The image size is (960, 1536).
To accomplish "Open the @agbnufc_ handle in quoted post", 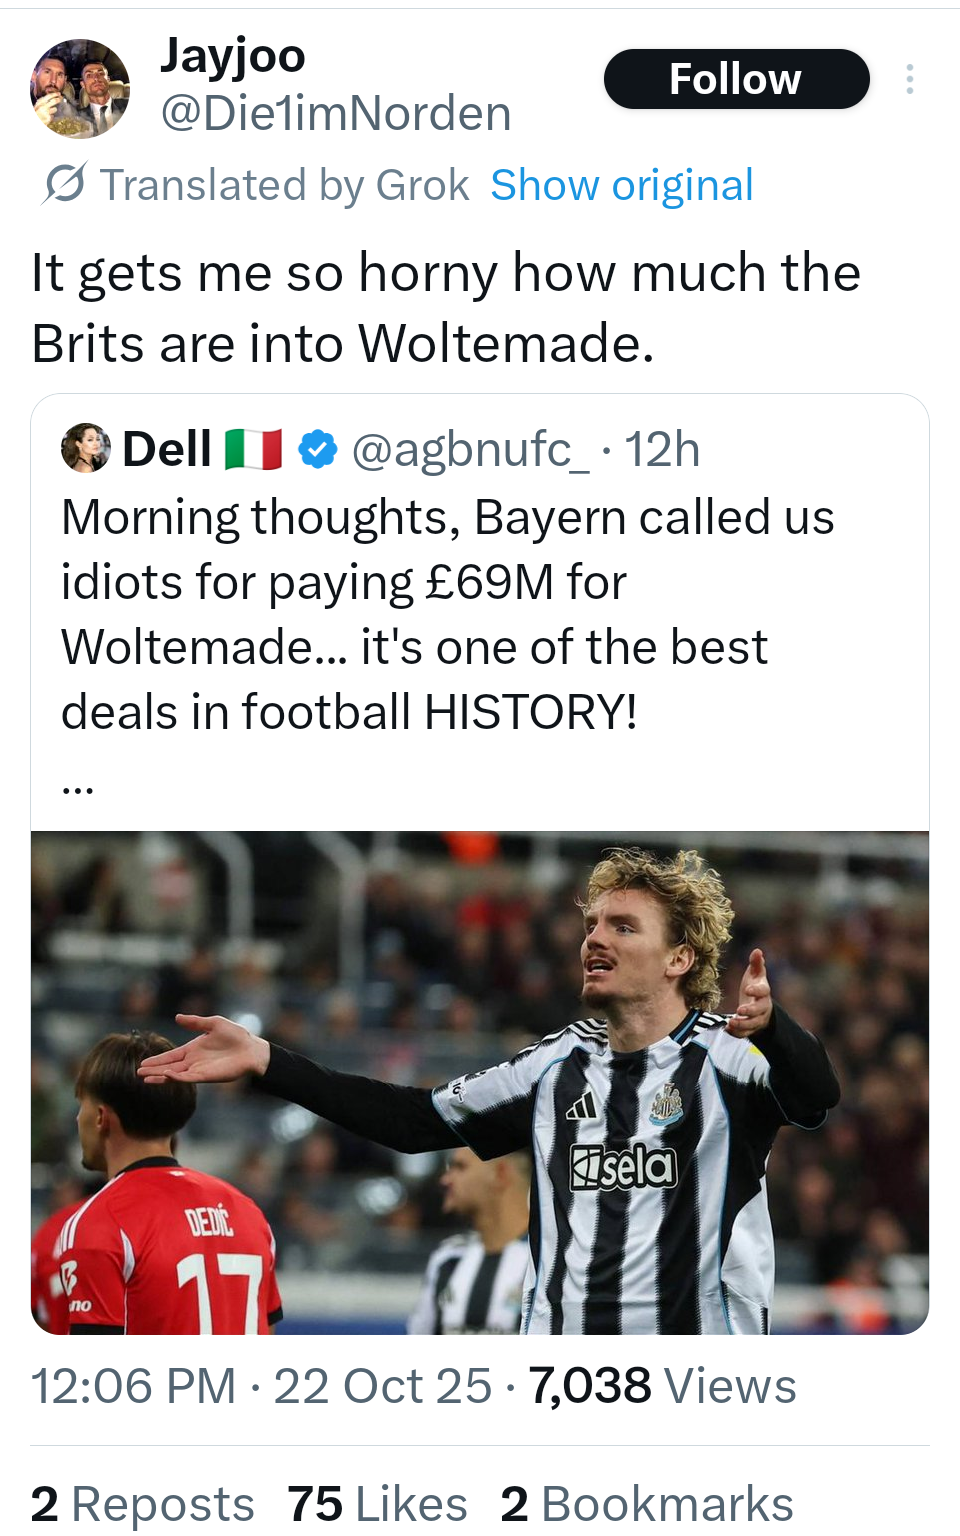I will pyautogui.click(x=470, y=449).
